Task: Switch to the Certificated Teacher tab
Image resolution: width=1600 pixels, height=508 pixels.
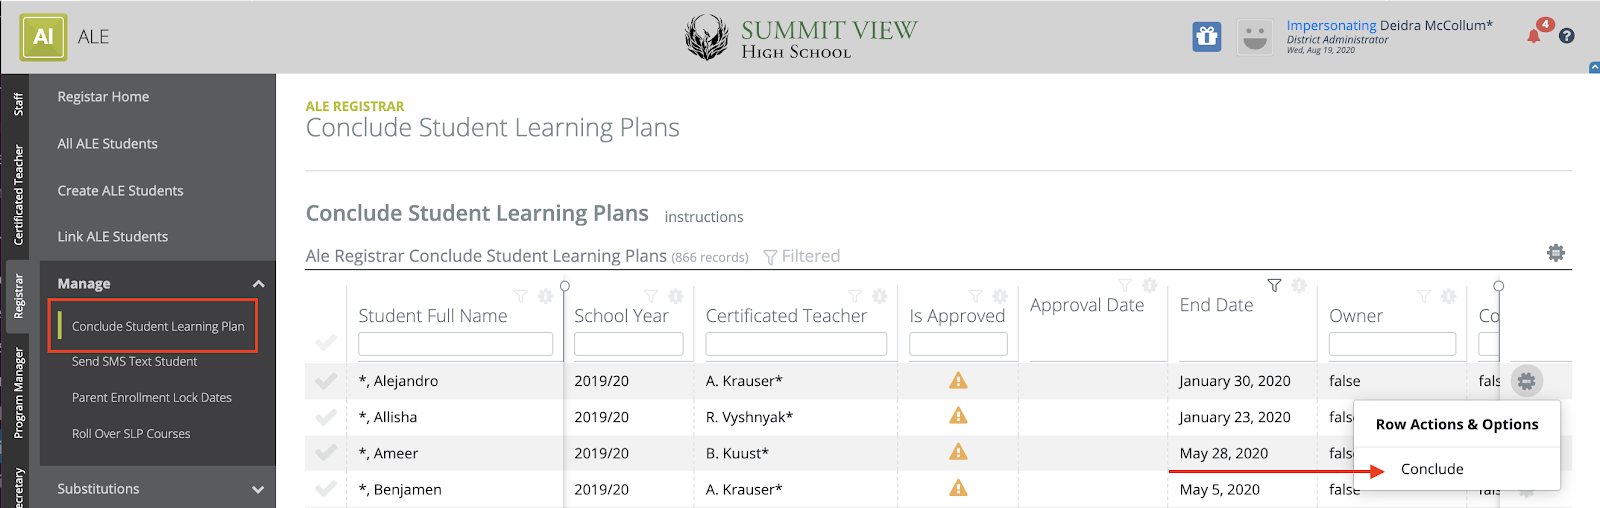Action: coord(18,195)
